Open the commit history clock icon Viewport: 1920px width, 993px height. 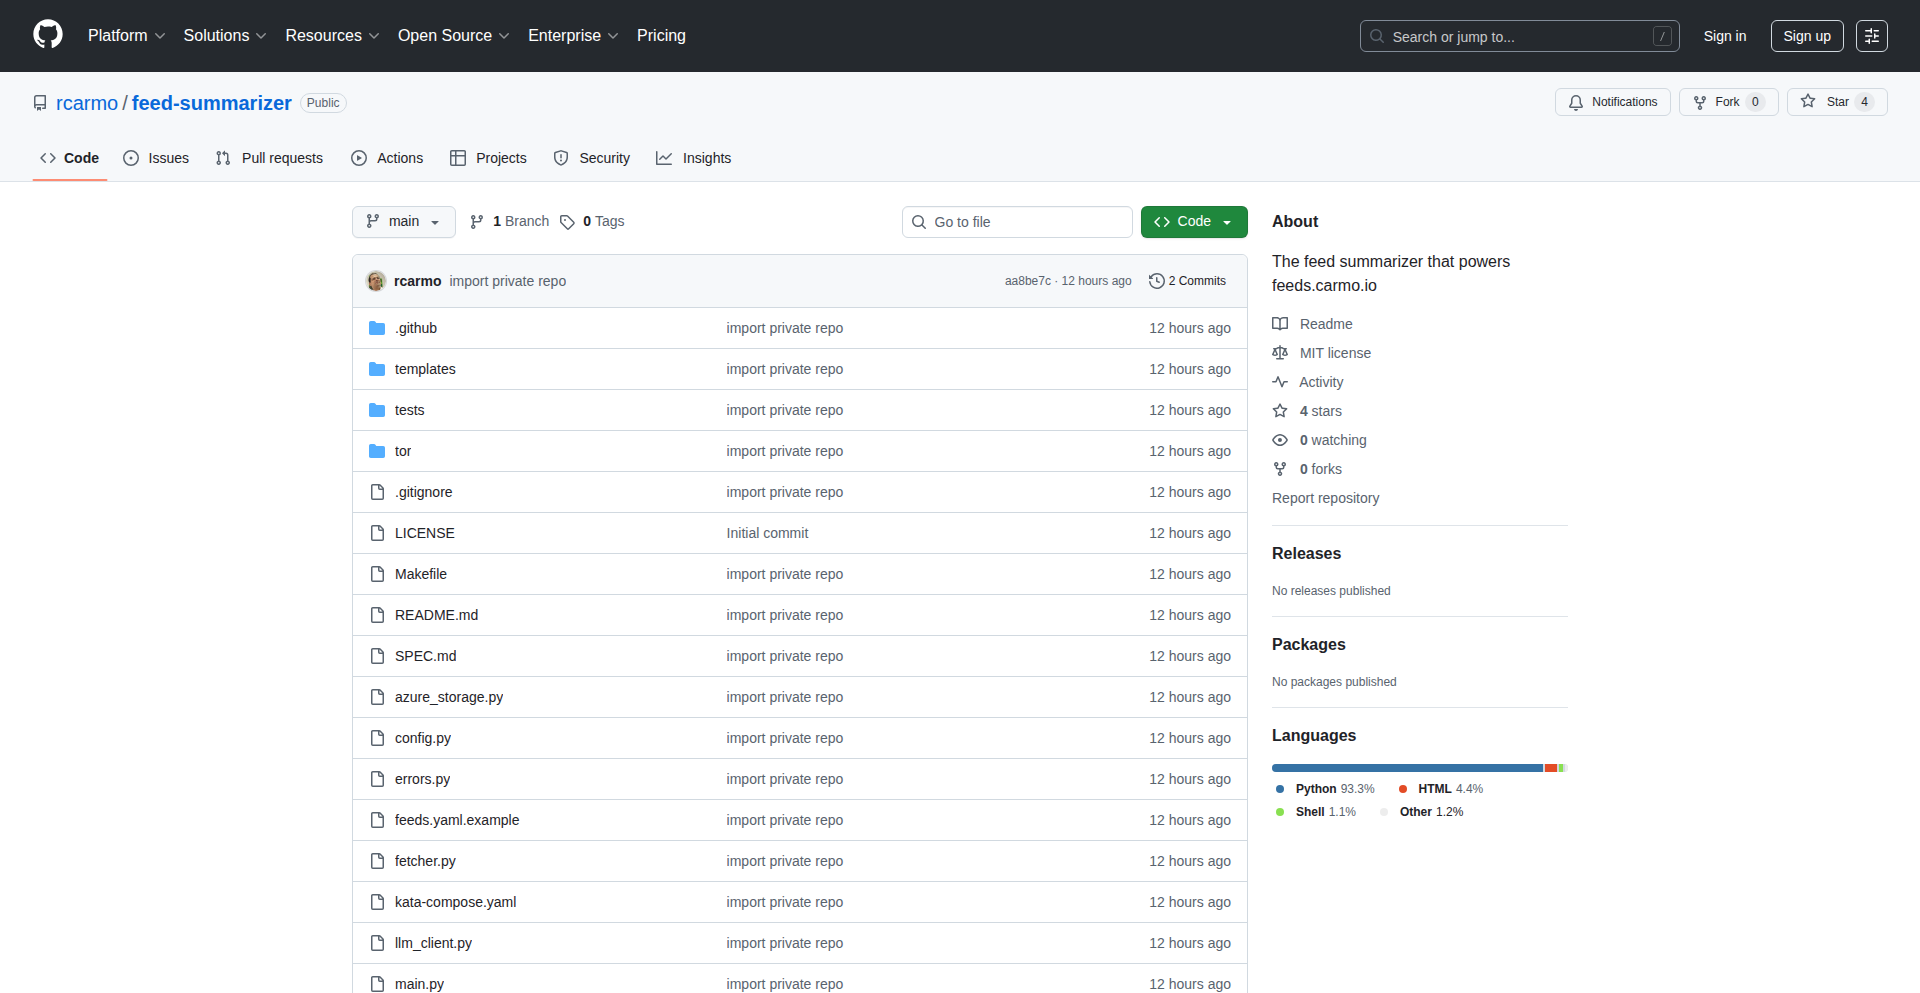click(x=1156, y=281)
